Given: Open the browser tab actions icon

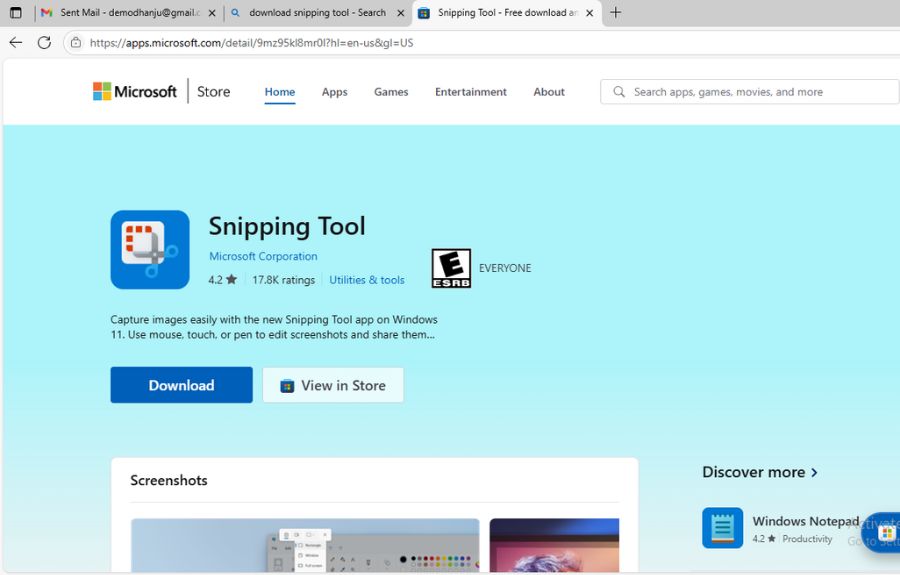Looking at the screenshot, I should [16, 13].
